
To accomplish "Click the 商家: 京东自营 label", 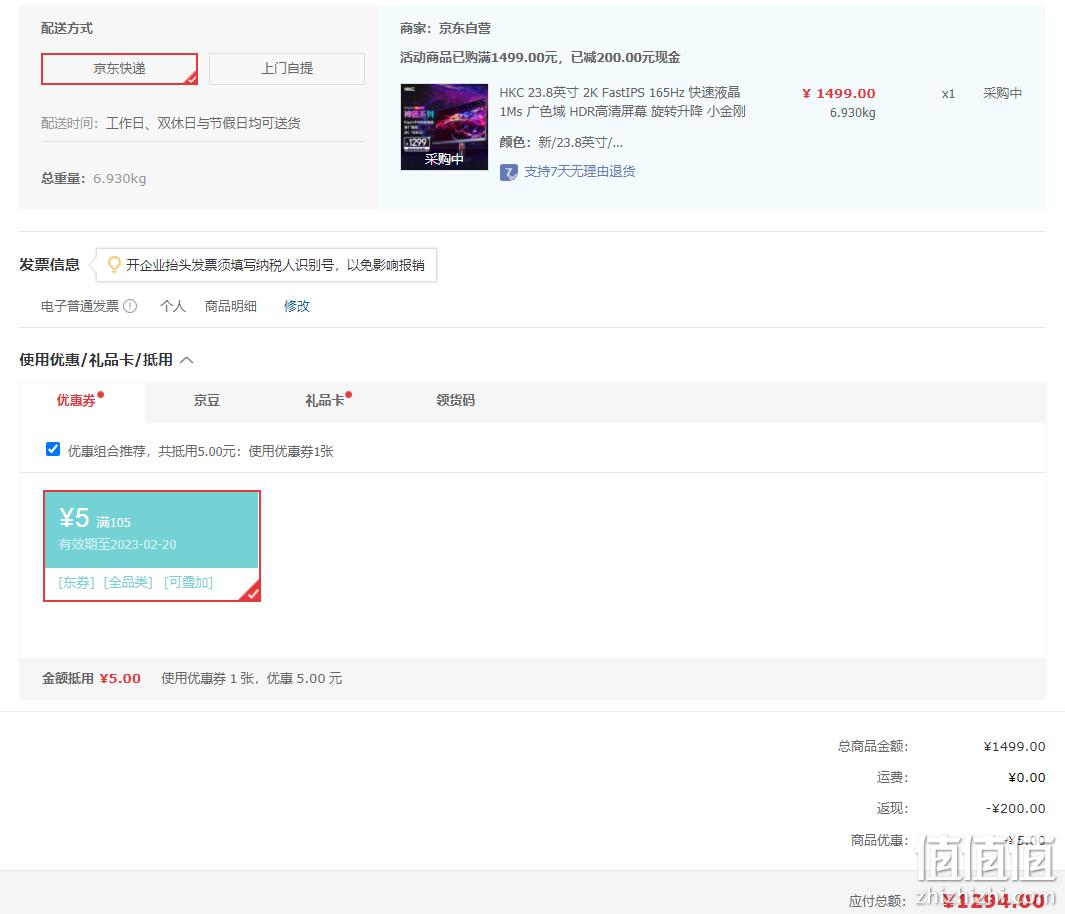I will point(446,29).
